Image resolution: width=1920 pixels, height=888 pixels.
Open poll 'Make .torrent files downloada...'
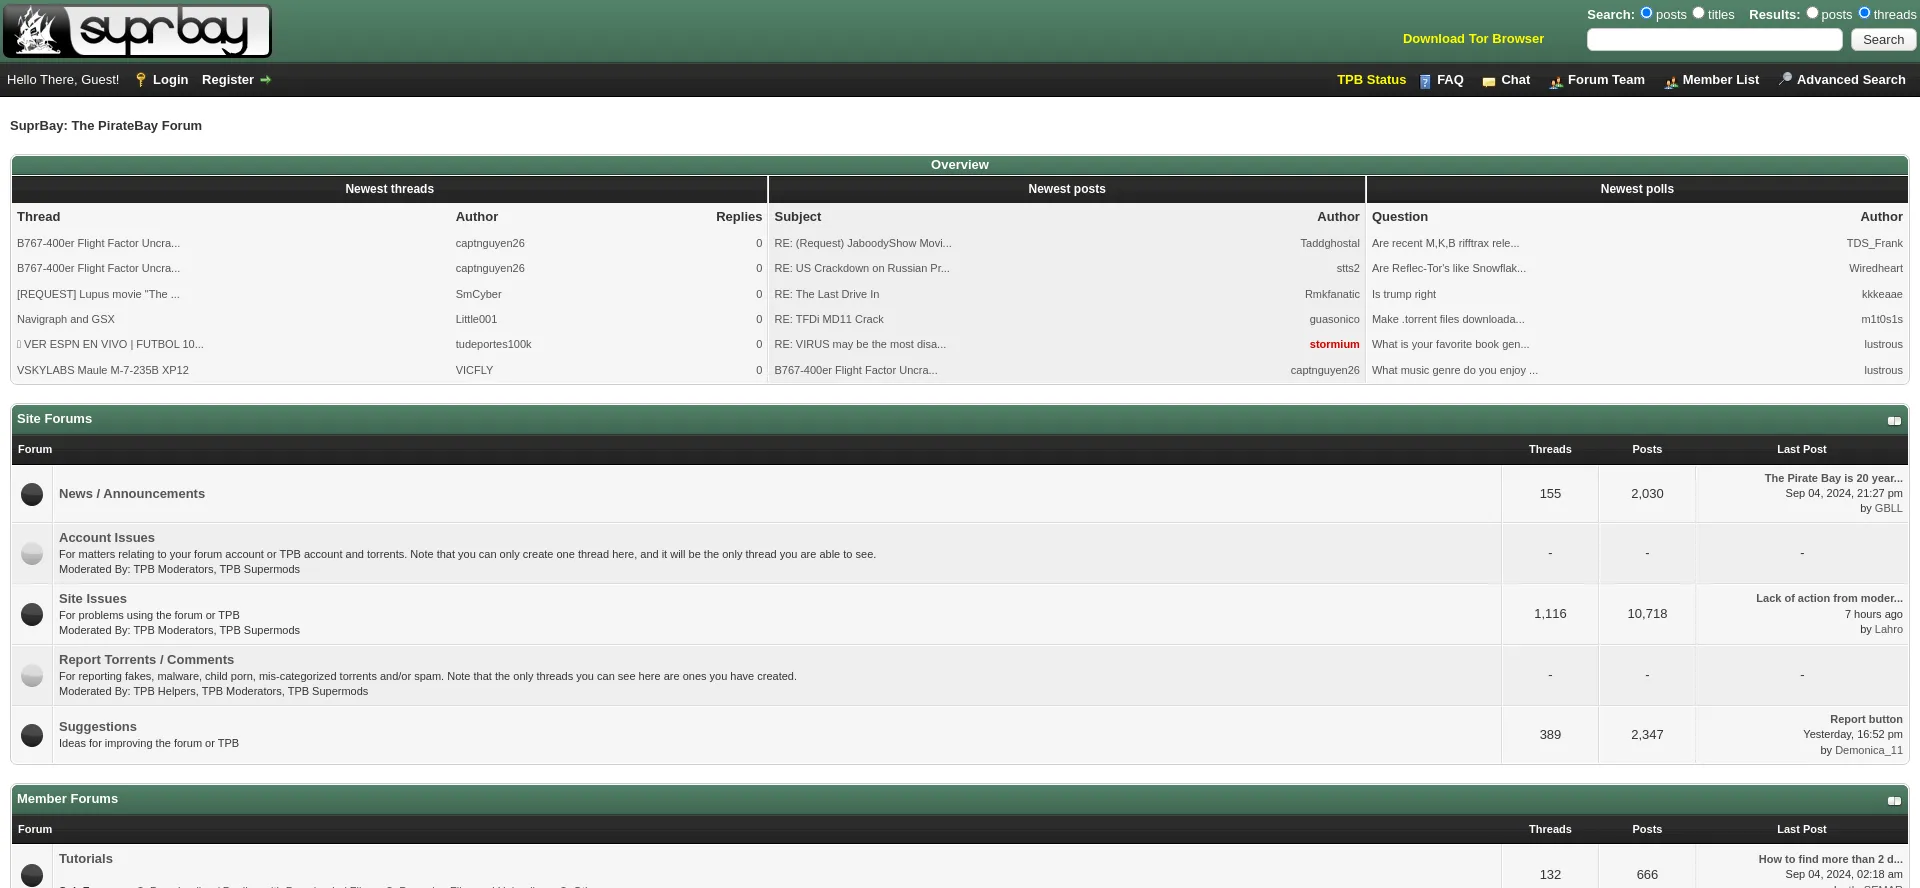click(1448, 319)
